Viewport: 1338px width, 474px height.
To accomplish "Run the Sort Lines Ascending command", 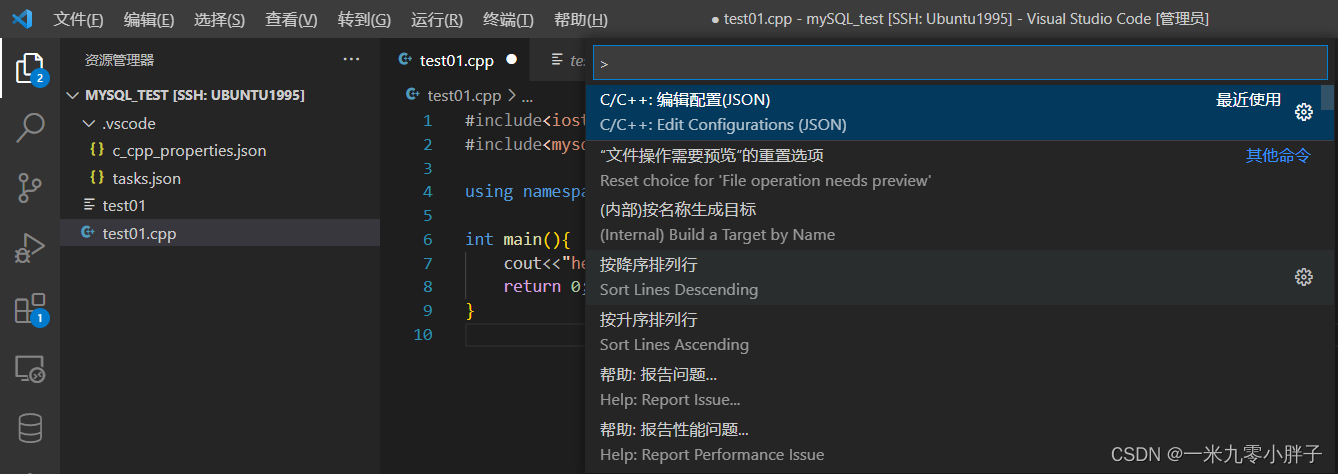I will pyautogui.click(x=960, y=332).
